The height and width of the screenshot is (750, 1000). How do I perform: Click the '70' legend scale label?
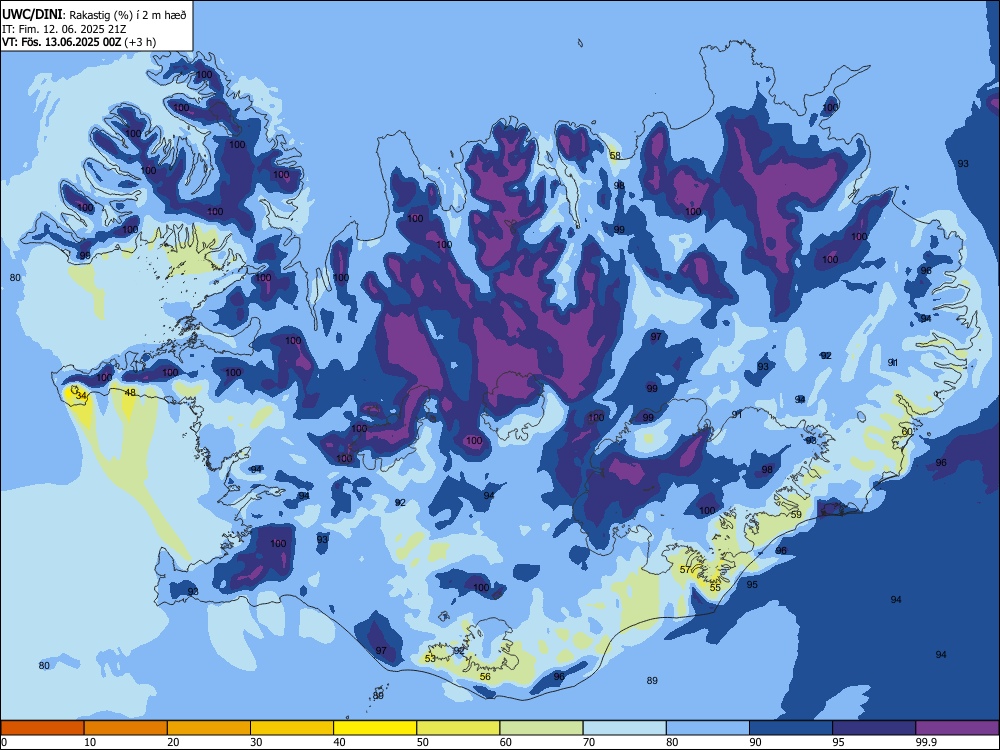(x=589, y=742)
